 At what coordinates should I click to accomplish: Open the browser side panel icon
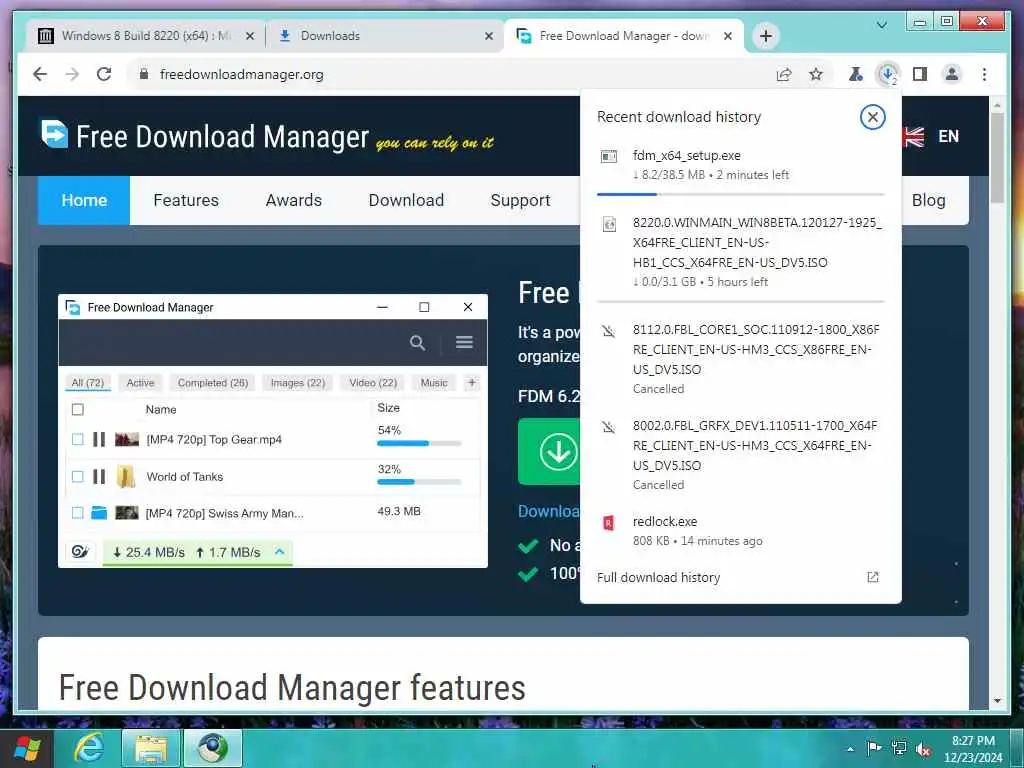(920, 74)
